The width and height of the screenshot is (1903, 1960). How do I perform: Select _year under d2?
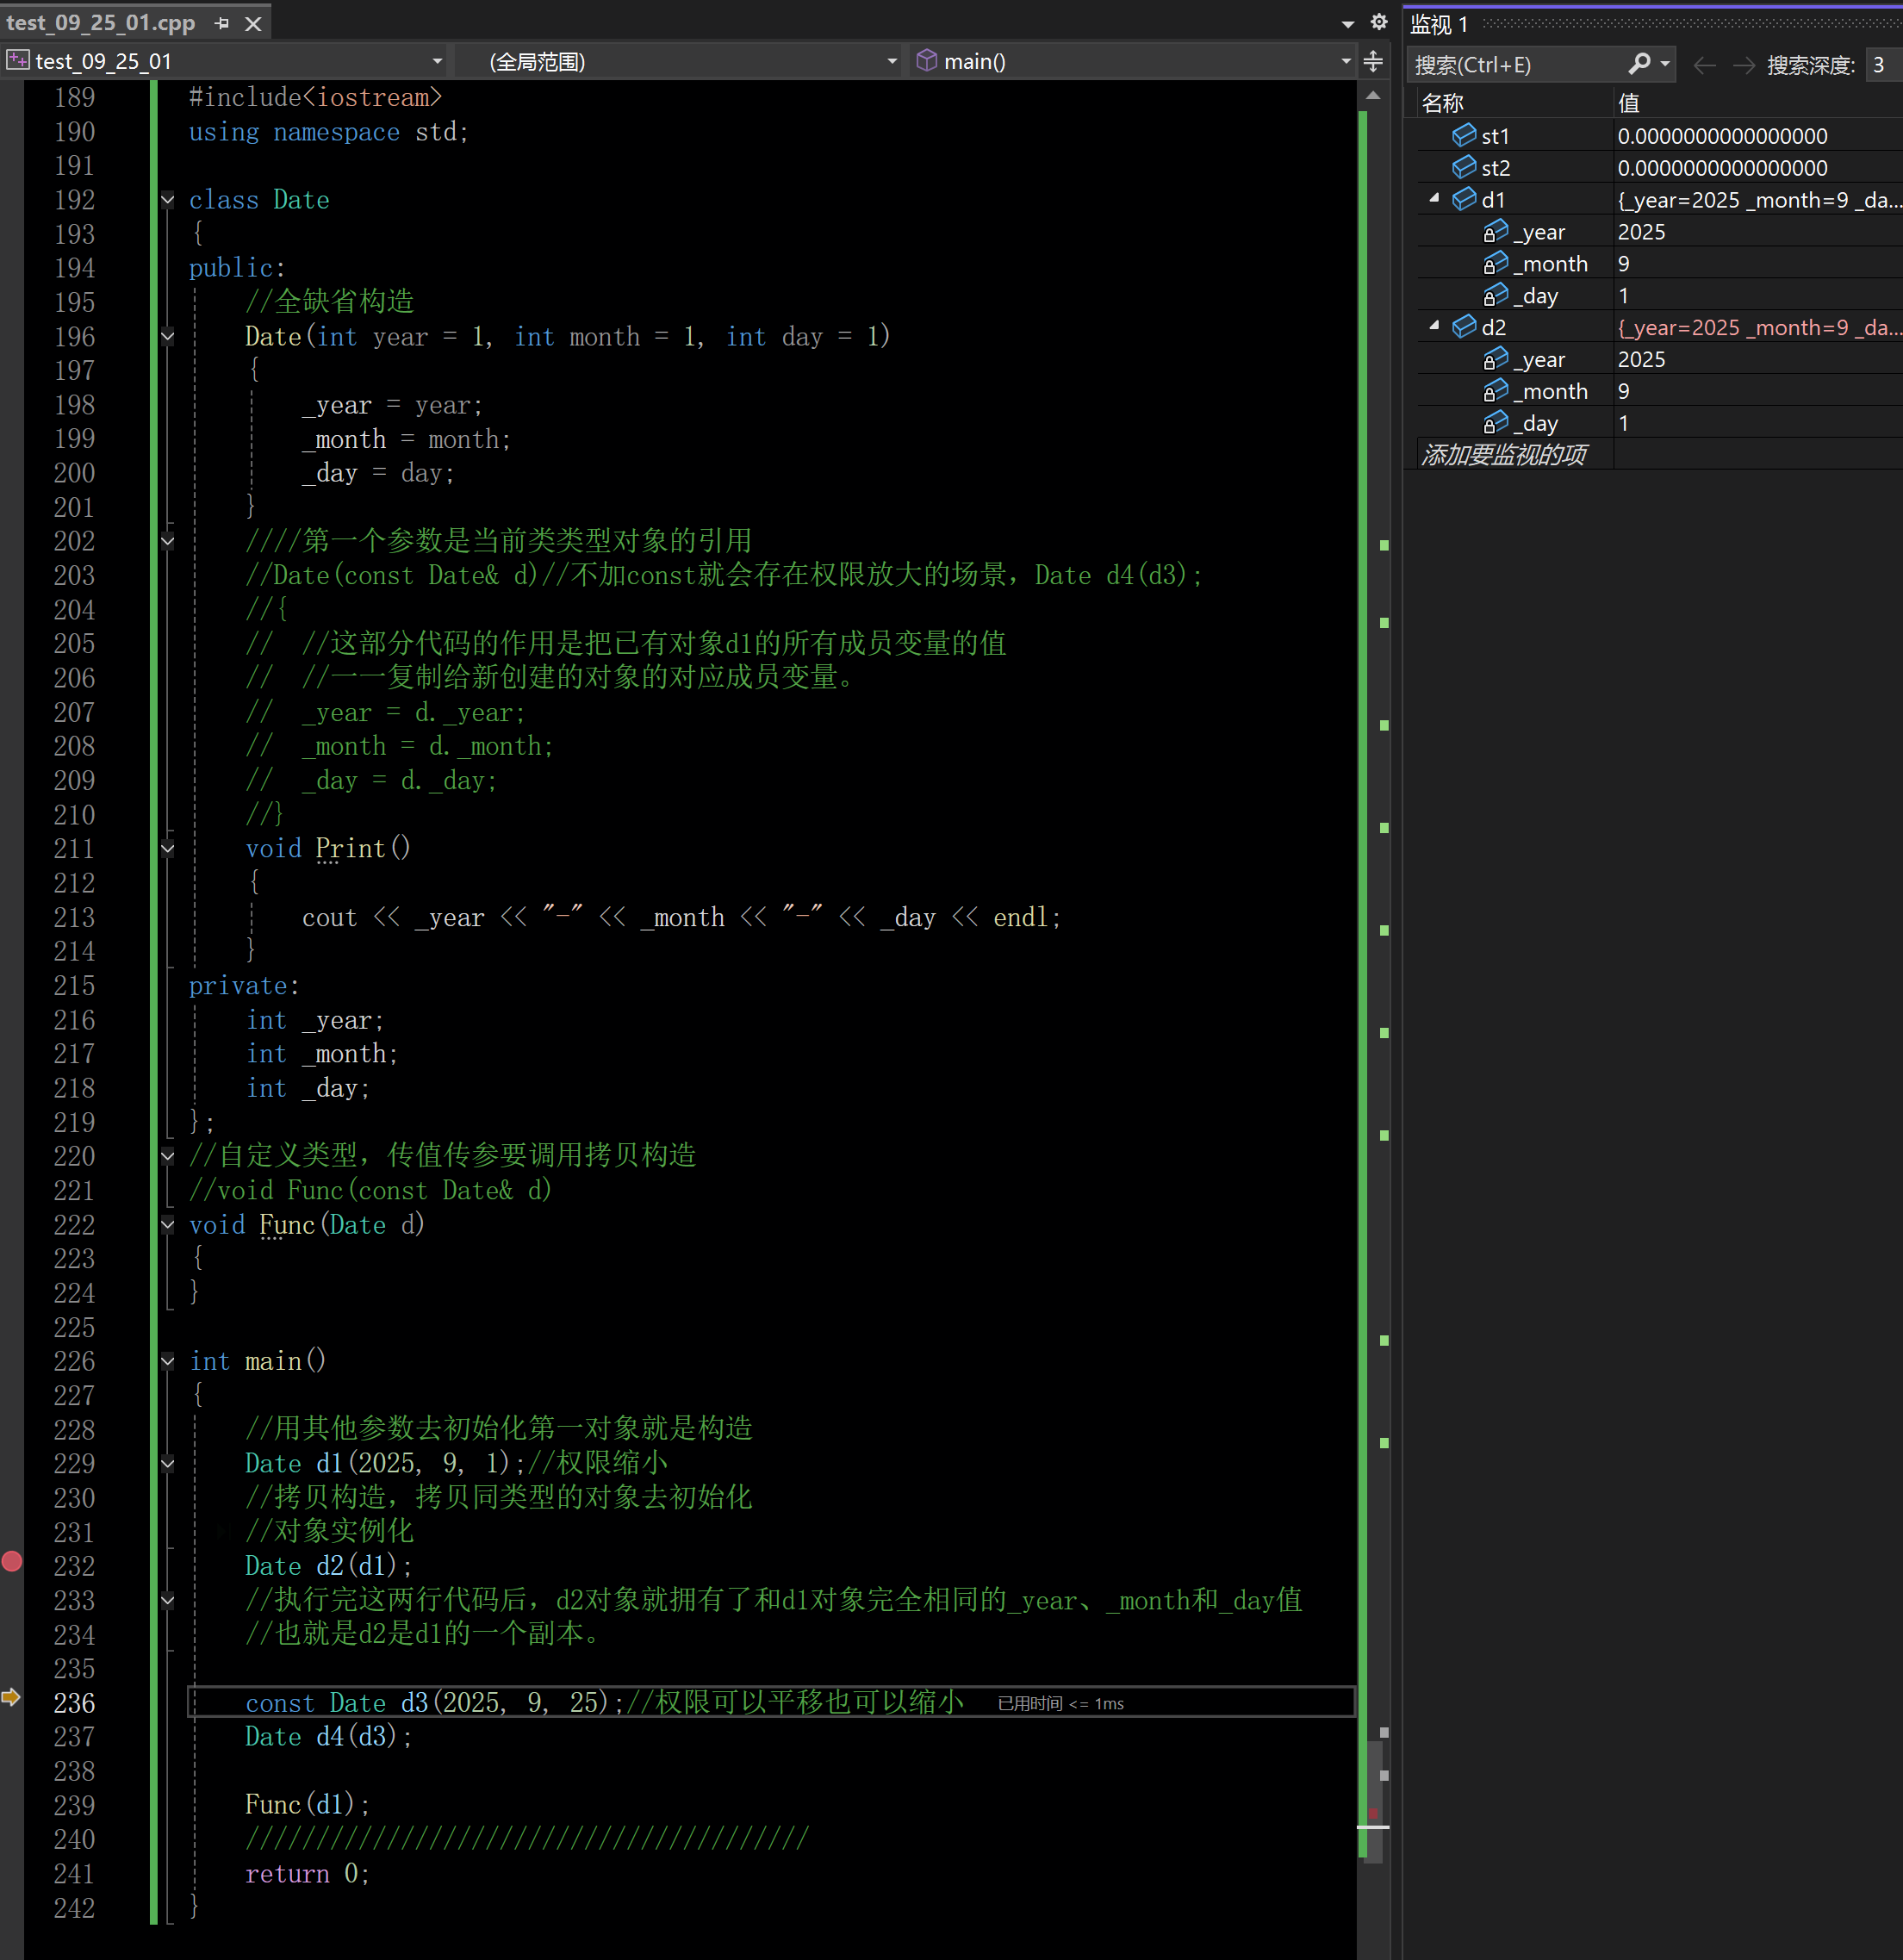pos(1660,358)
